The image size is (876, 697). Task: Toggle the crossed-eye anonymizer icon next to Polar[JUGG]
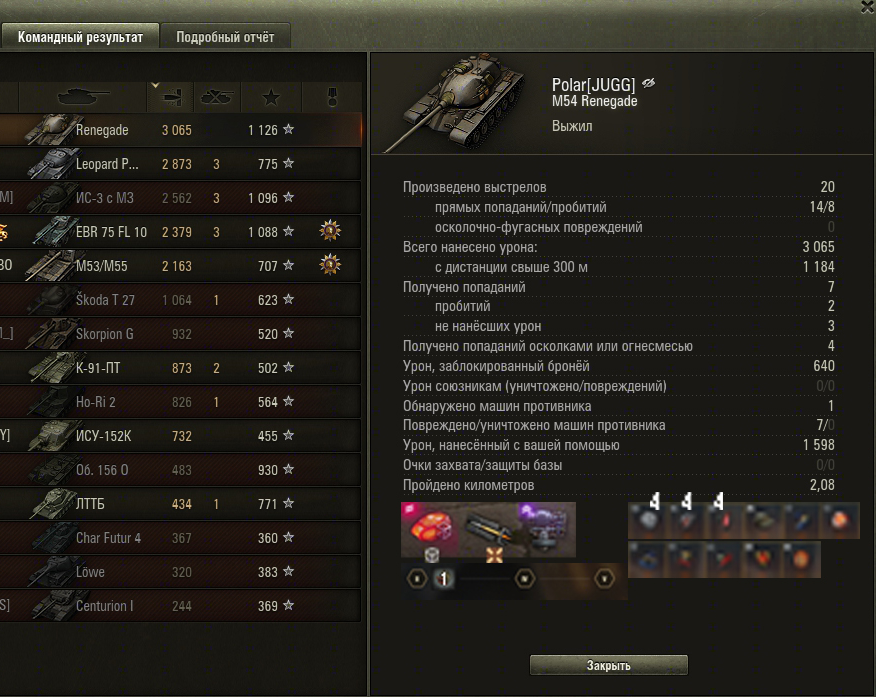[x=648, y=84]
